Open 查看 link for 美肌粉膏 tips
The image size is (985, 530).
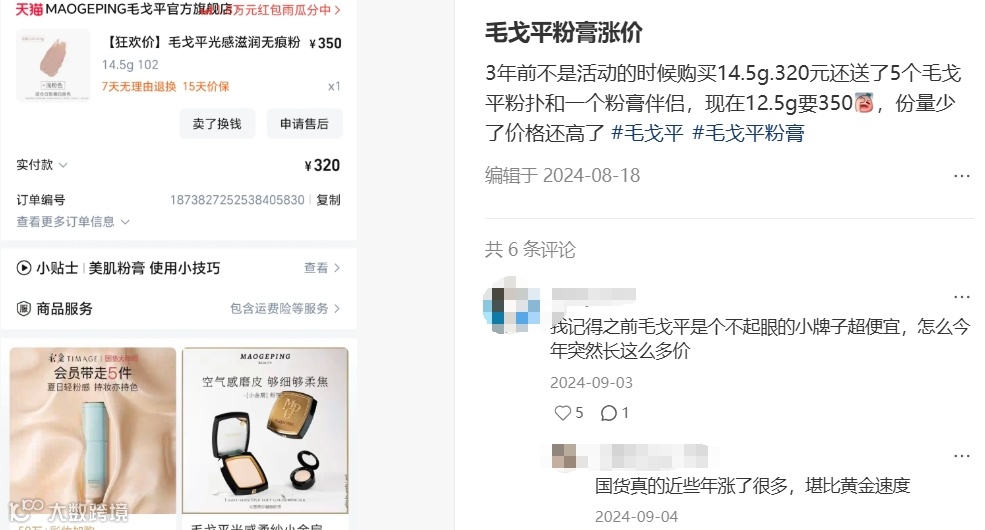tap(322, 268)
